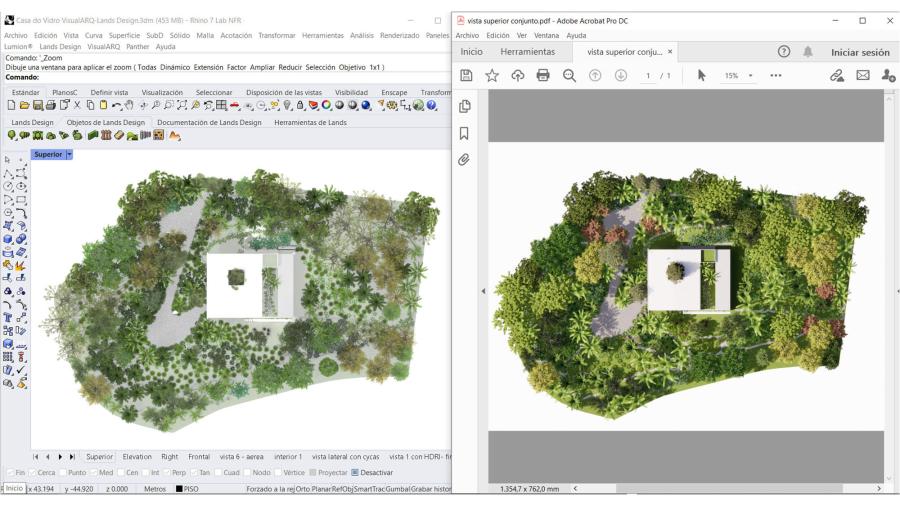Open the PISO layer selector in status bar
Image resolution: width=900 pixels, height=506 pixels.
pos(191,488)
